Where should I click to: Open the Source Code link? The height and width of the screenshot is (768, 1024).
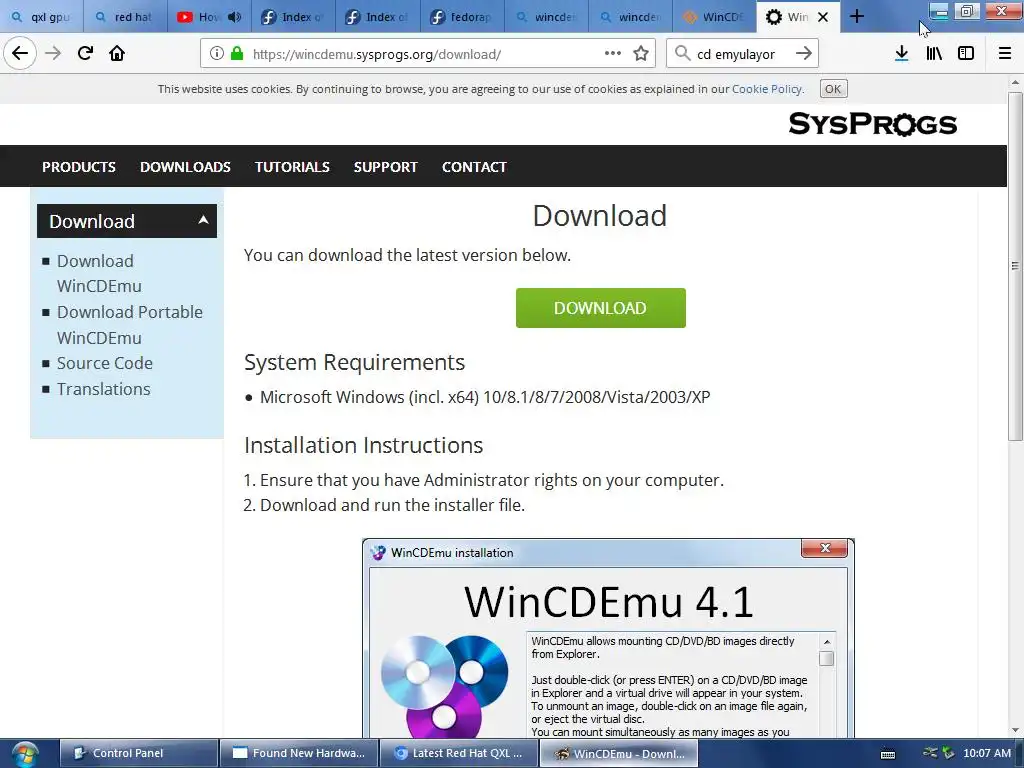[104, 363]
